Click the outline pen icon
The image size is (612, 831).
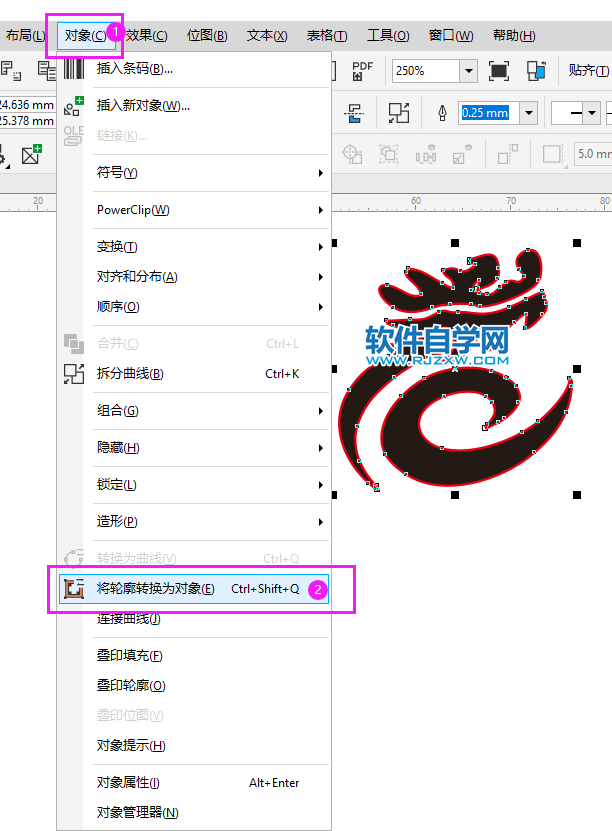click(442, 113)
